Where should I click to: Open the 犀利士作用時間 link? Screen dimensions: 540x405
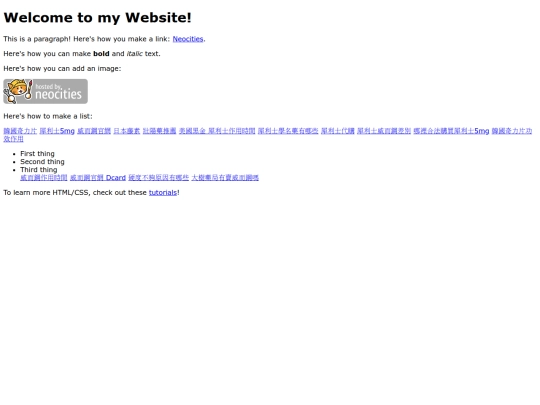tap(231, 131)
